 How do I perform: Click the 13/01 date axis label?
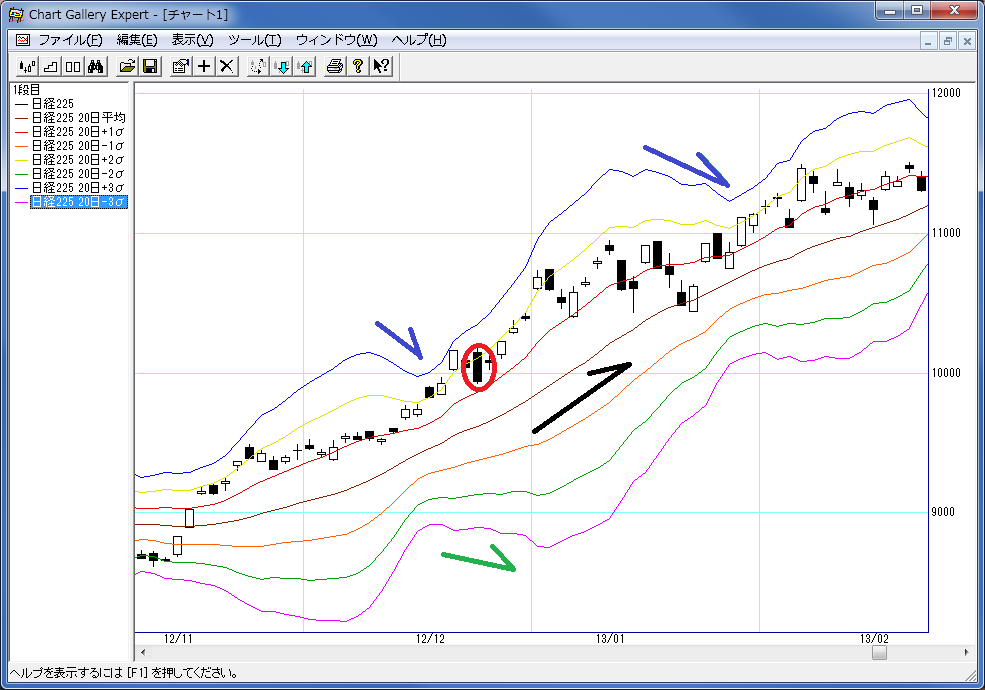[x=611, y=639]
